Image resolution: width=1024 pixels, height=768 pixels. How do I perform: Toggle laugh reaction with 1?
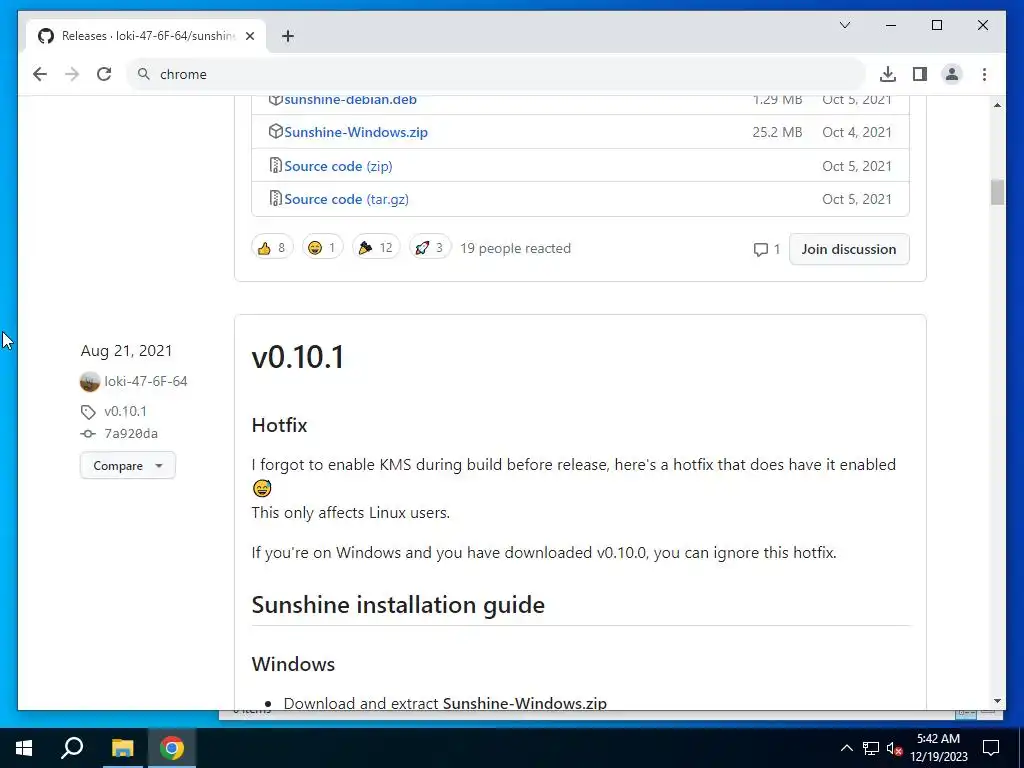coord(323,248)
